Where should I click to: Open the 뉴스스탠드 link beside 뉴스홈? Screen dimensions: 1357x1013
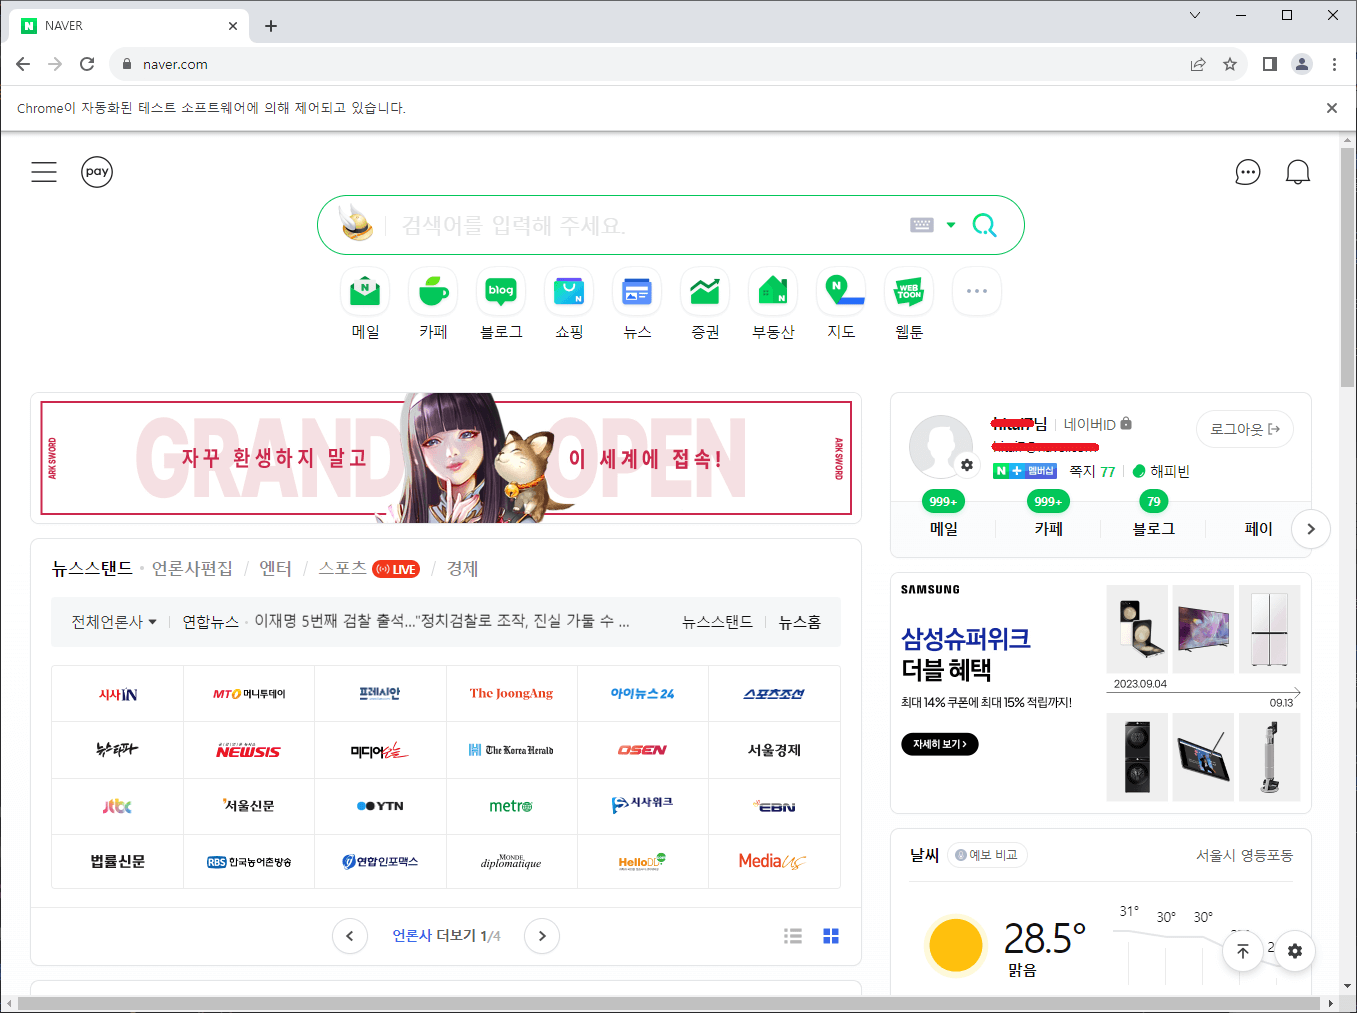[x=717, y=622]
